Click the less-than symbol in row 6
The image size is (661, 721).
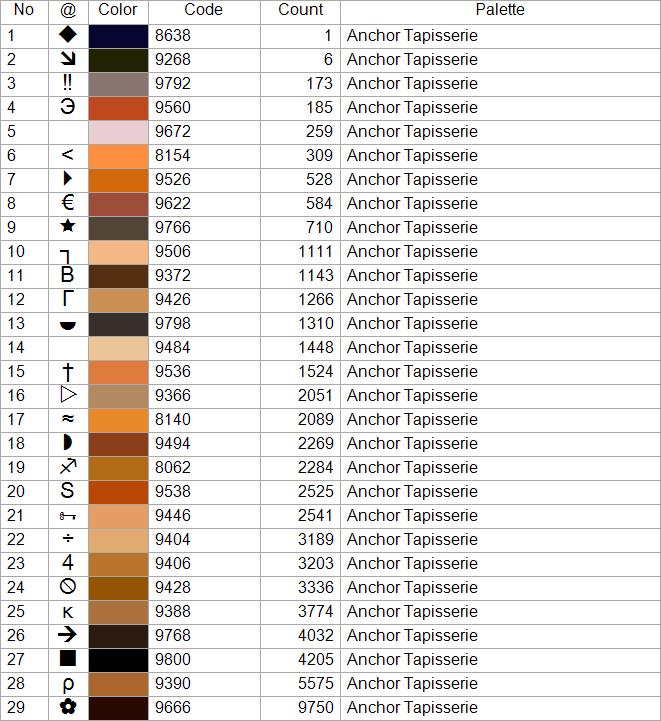coord(68,154)
